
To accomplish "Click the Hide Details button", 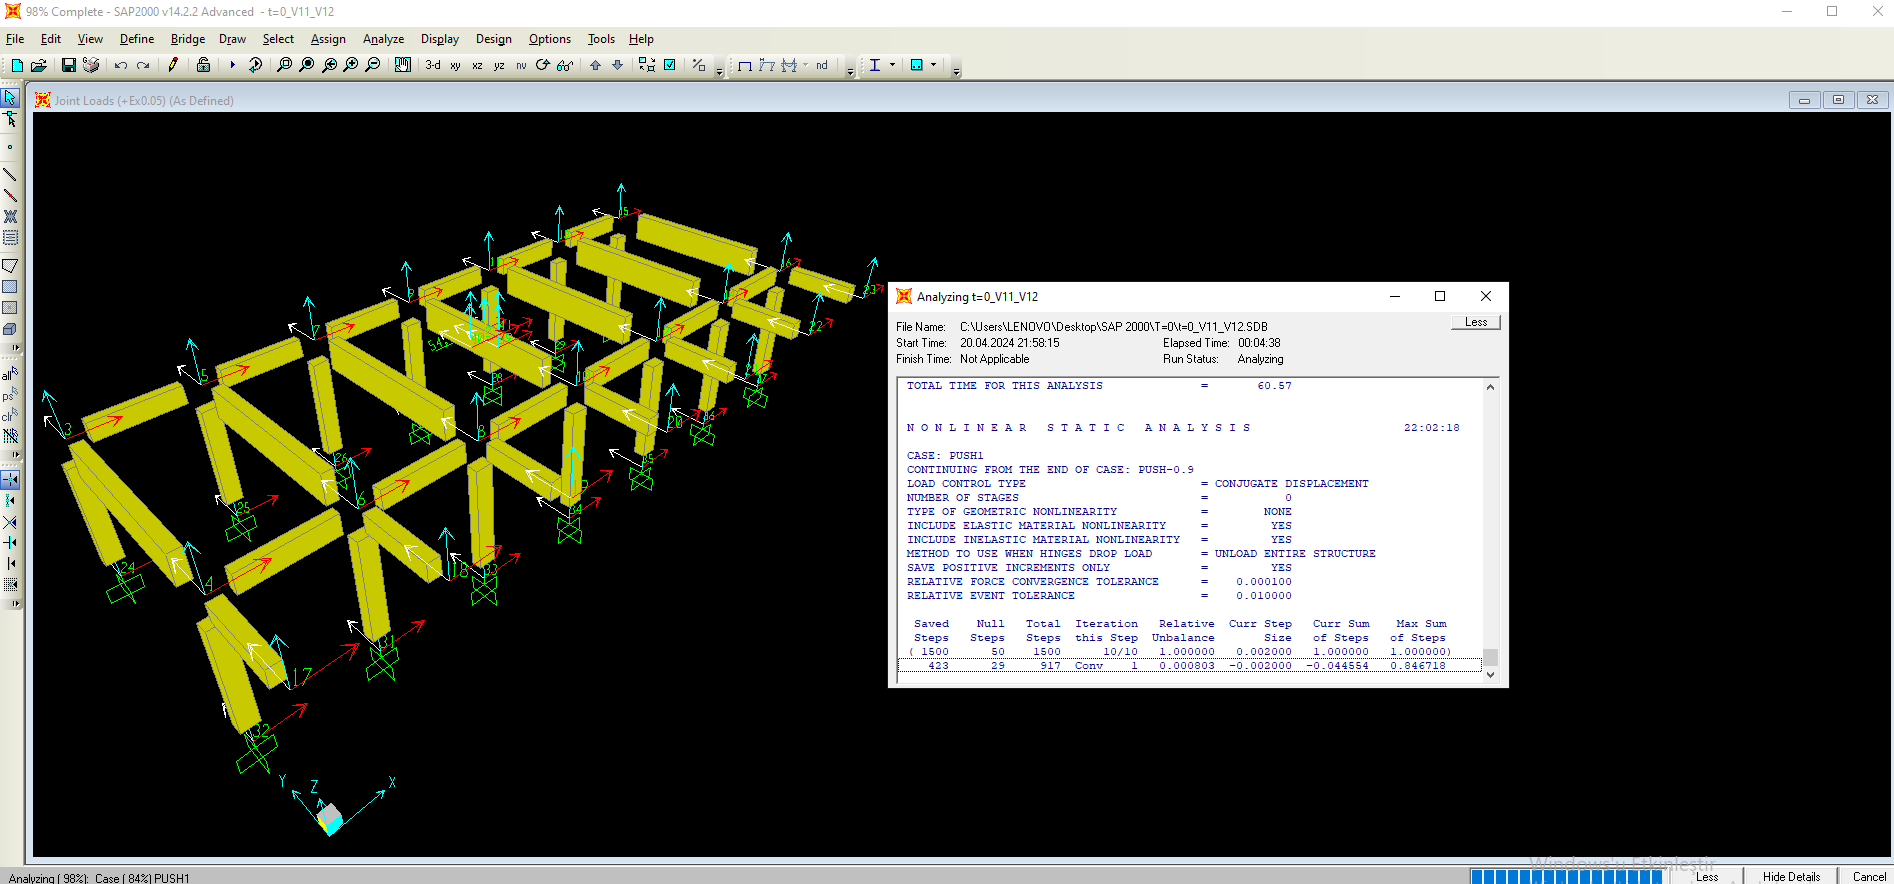I will tap(1791, 877).
